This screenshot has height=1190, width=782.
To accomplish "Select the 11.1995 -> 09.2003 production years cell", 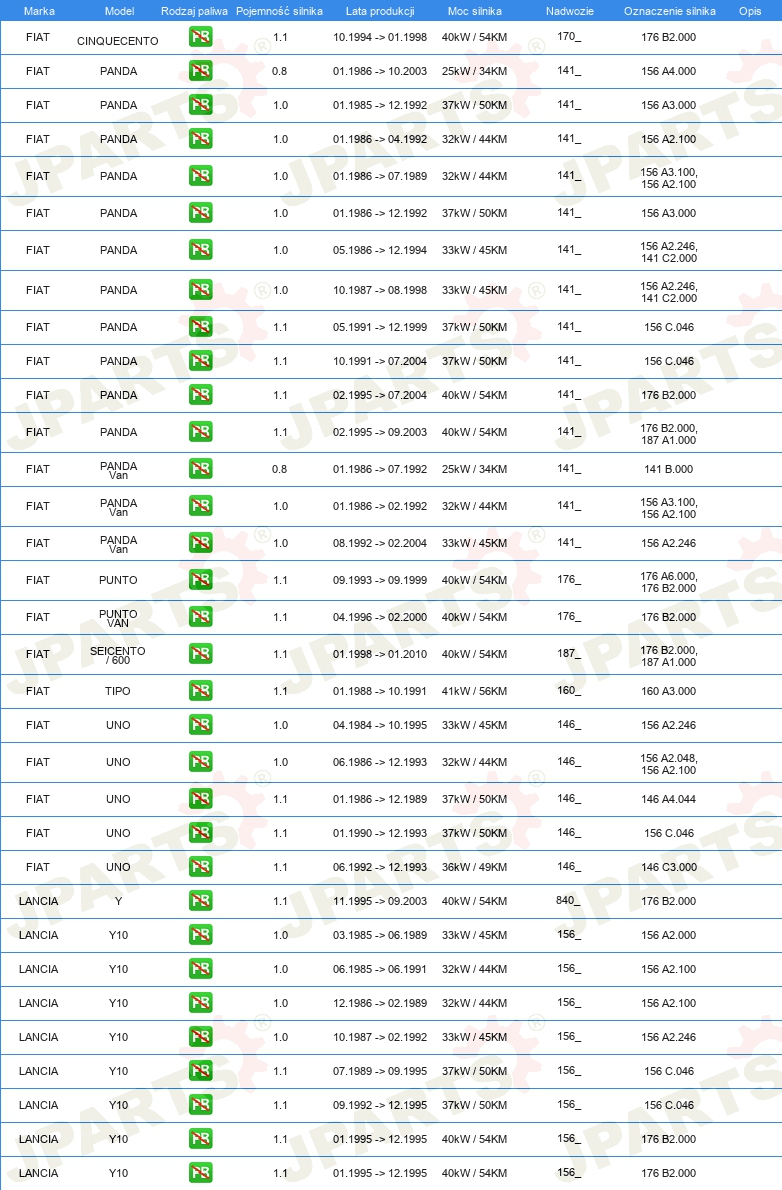I will coord(380,902).
